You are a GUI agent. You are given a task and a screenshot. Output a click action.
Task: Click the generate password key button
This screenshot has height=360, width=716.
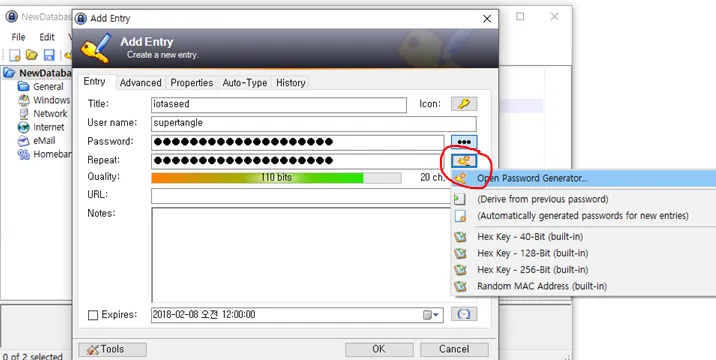pos(464,160)
